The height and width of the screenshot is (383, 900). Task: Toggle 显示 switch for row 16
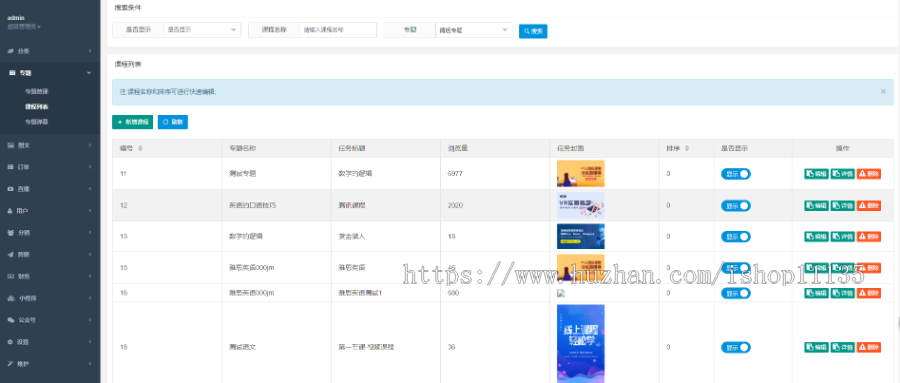pos(736,293)
